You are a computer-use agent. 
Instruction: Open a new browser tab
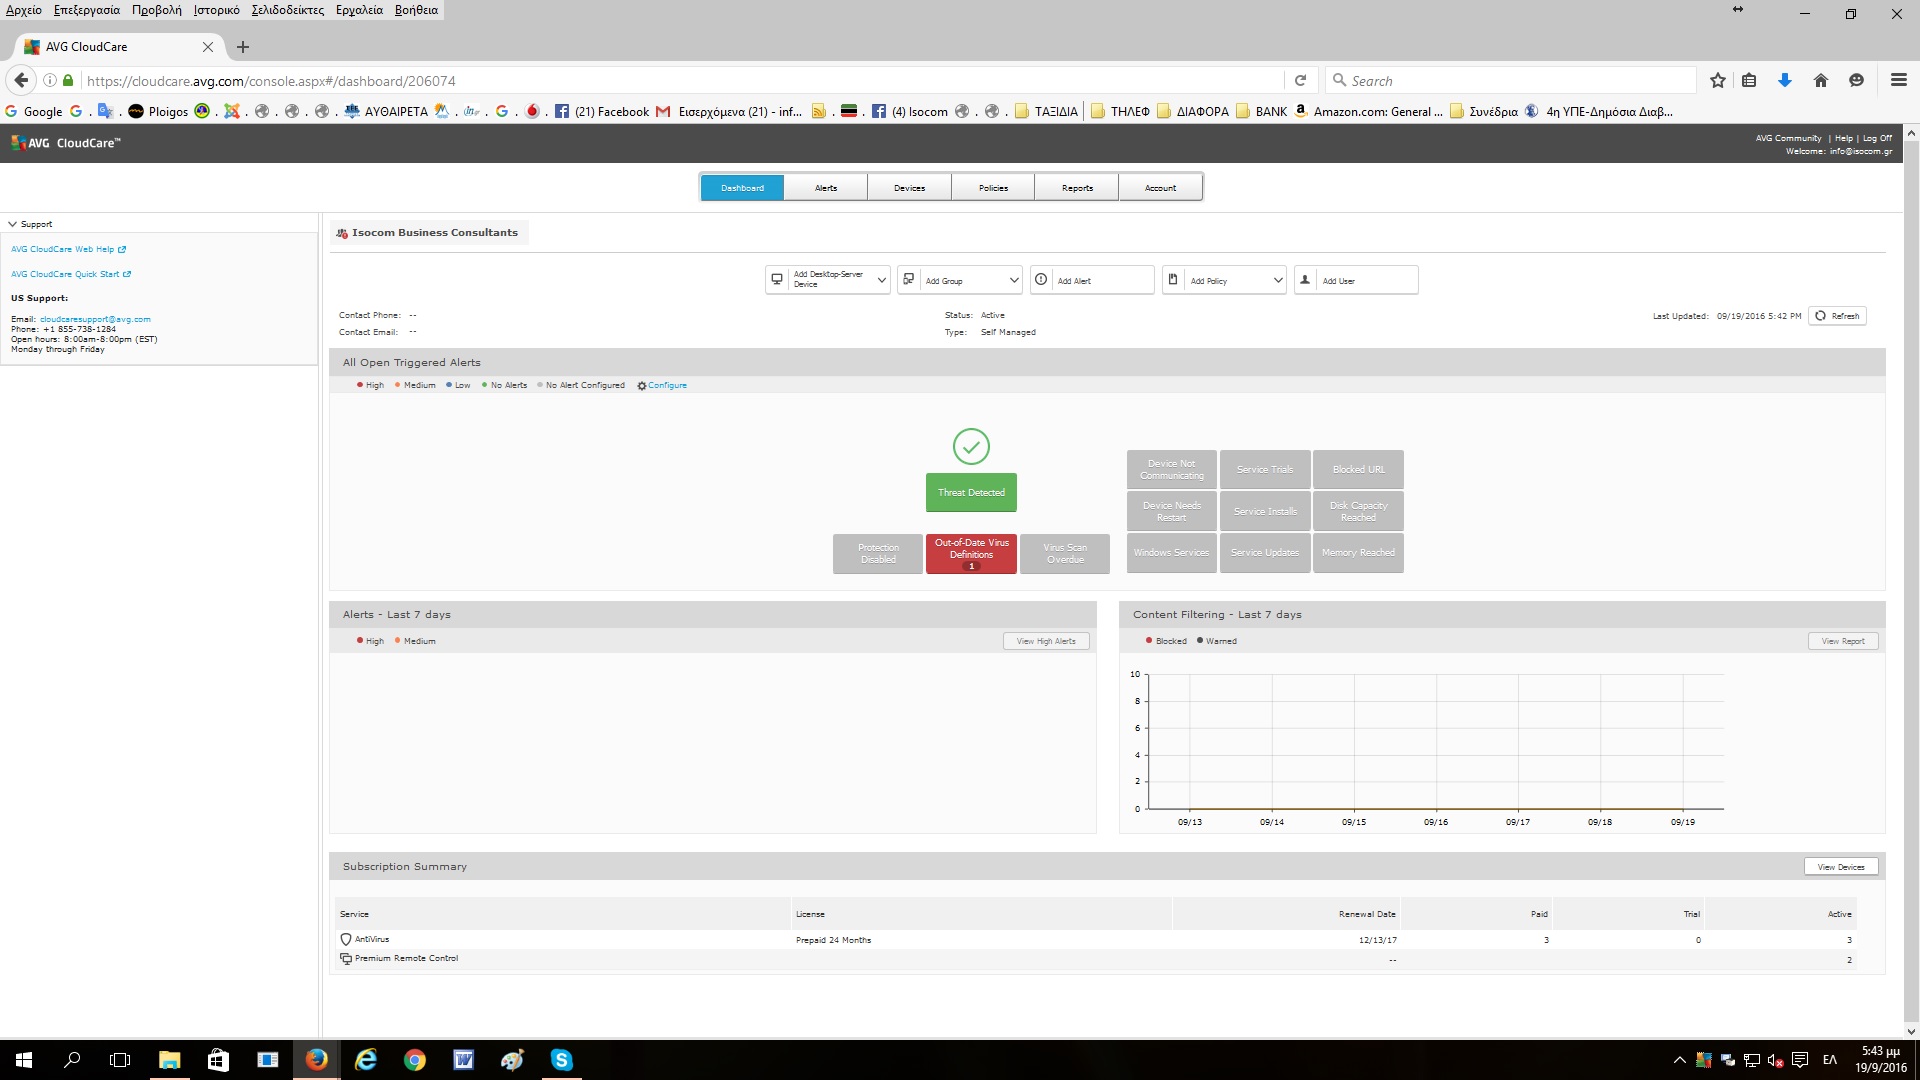(243, 47)
